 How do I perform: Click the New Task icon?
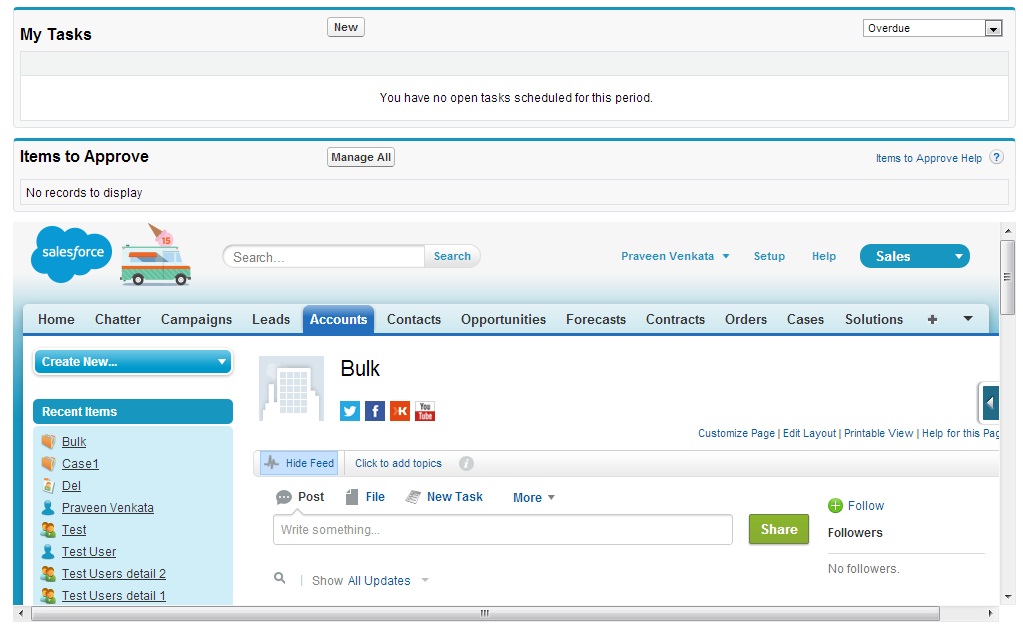coord(413,497)
